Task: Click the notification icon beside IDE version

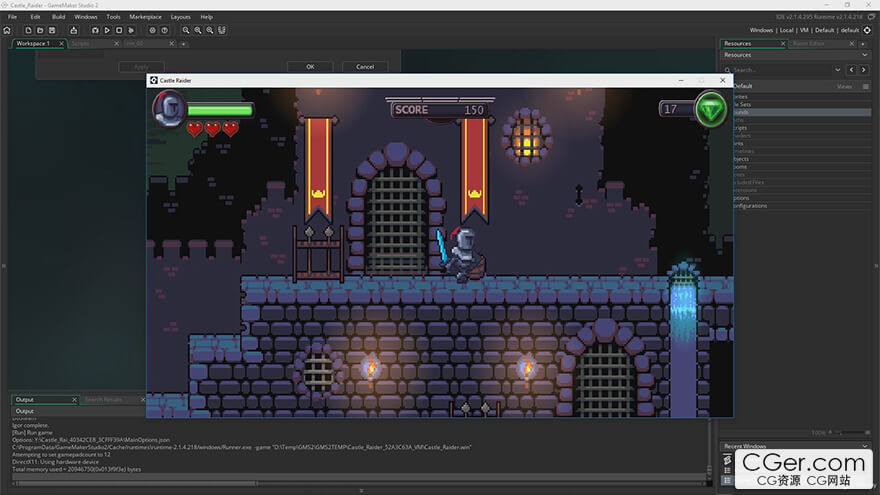Action: click(x=871, y=17)
